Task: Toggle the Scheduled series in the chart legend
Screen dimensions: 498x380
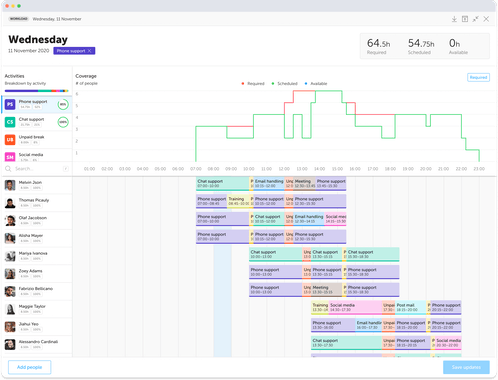Action: [x=284, y=84]
